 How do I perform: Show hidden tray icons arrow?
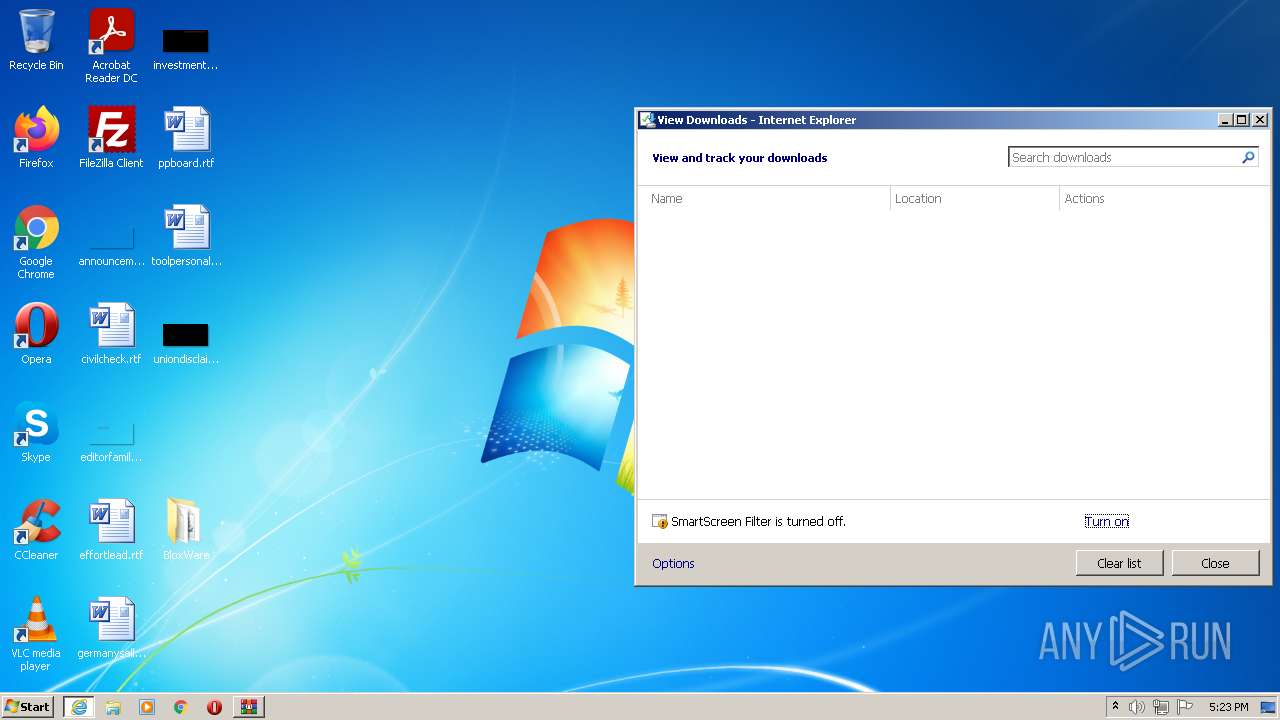[x=1115, y=707]
